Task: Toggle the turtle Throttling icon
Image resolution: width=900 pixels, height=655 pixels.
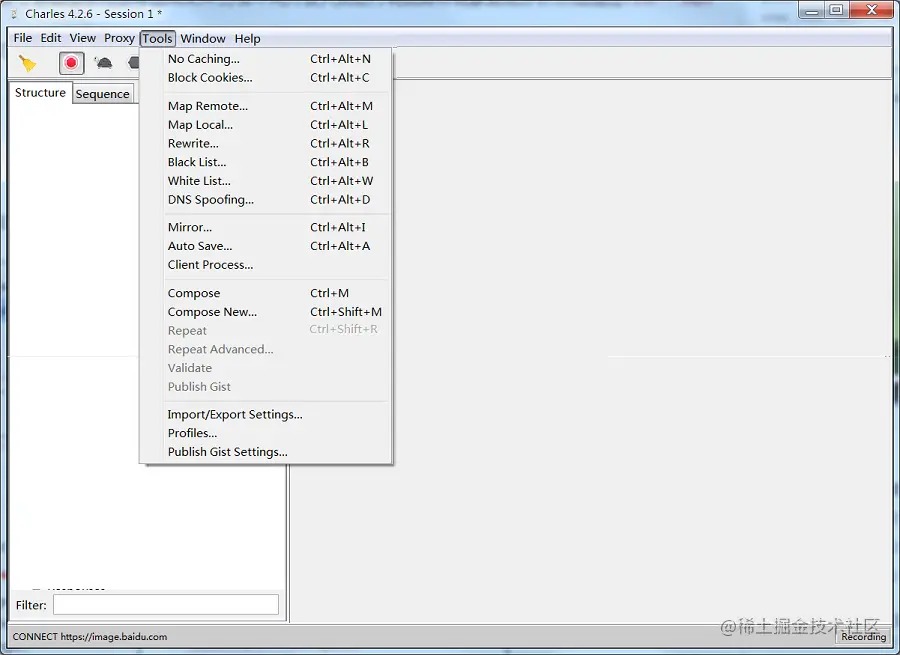Action: (103, 63)
